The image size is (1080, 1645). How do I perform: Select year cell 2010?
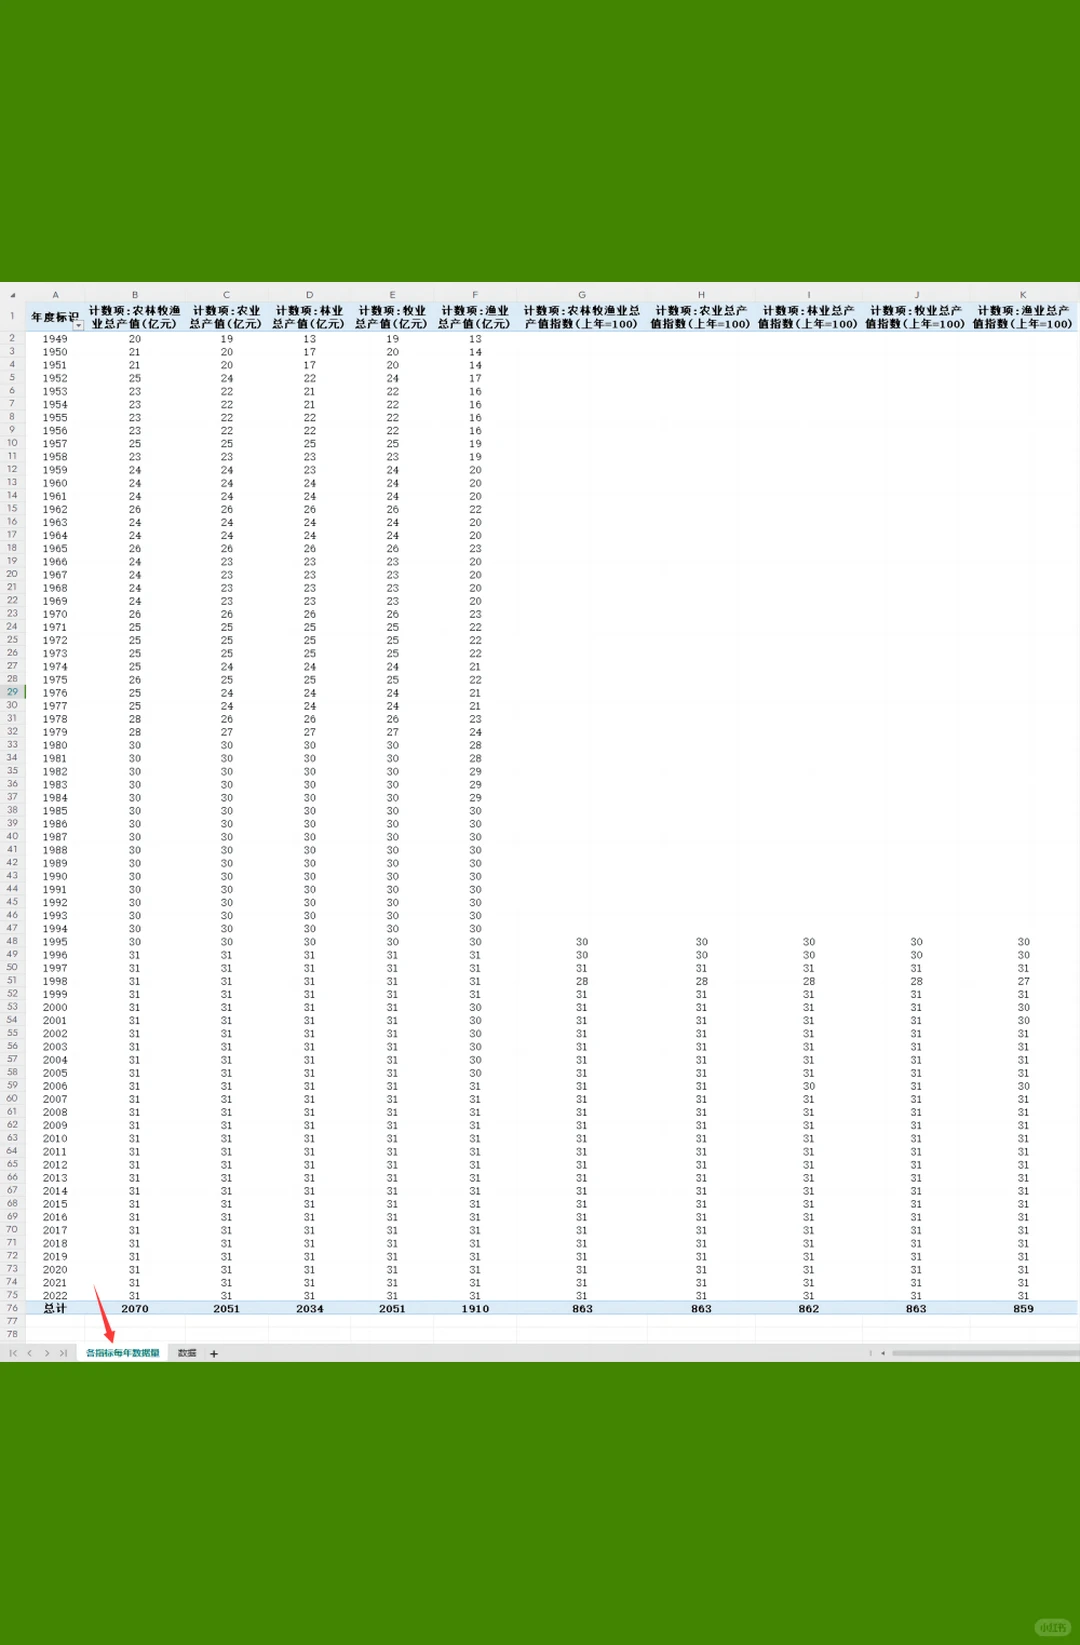pyautogui.click(x=55, y=1138)
